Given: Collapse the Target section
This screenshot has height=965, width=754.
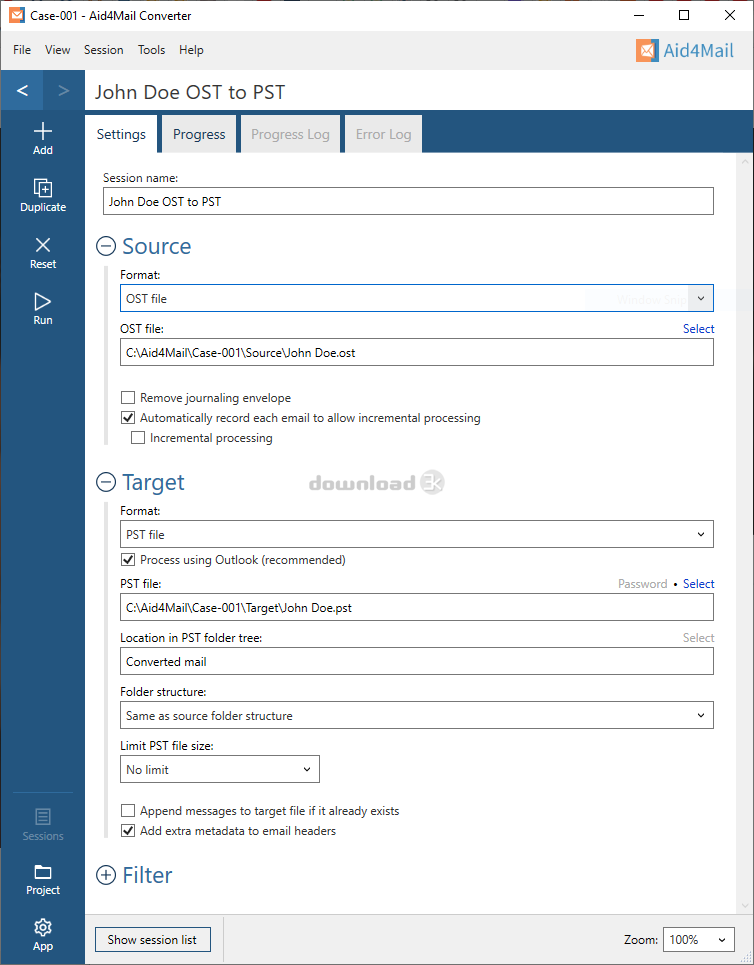Looking at the screenshot, I should tap(106, 482).
